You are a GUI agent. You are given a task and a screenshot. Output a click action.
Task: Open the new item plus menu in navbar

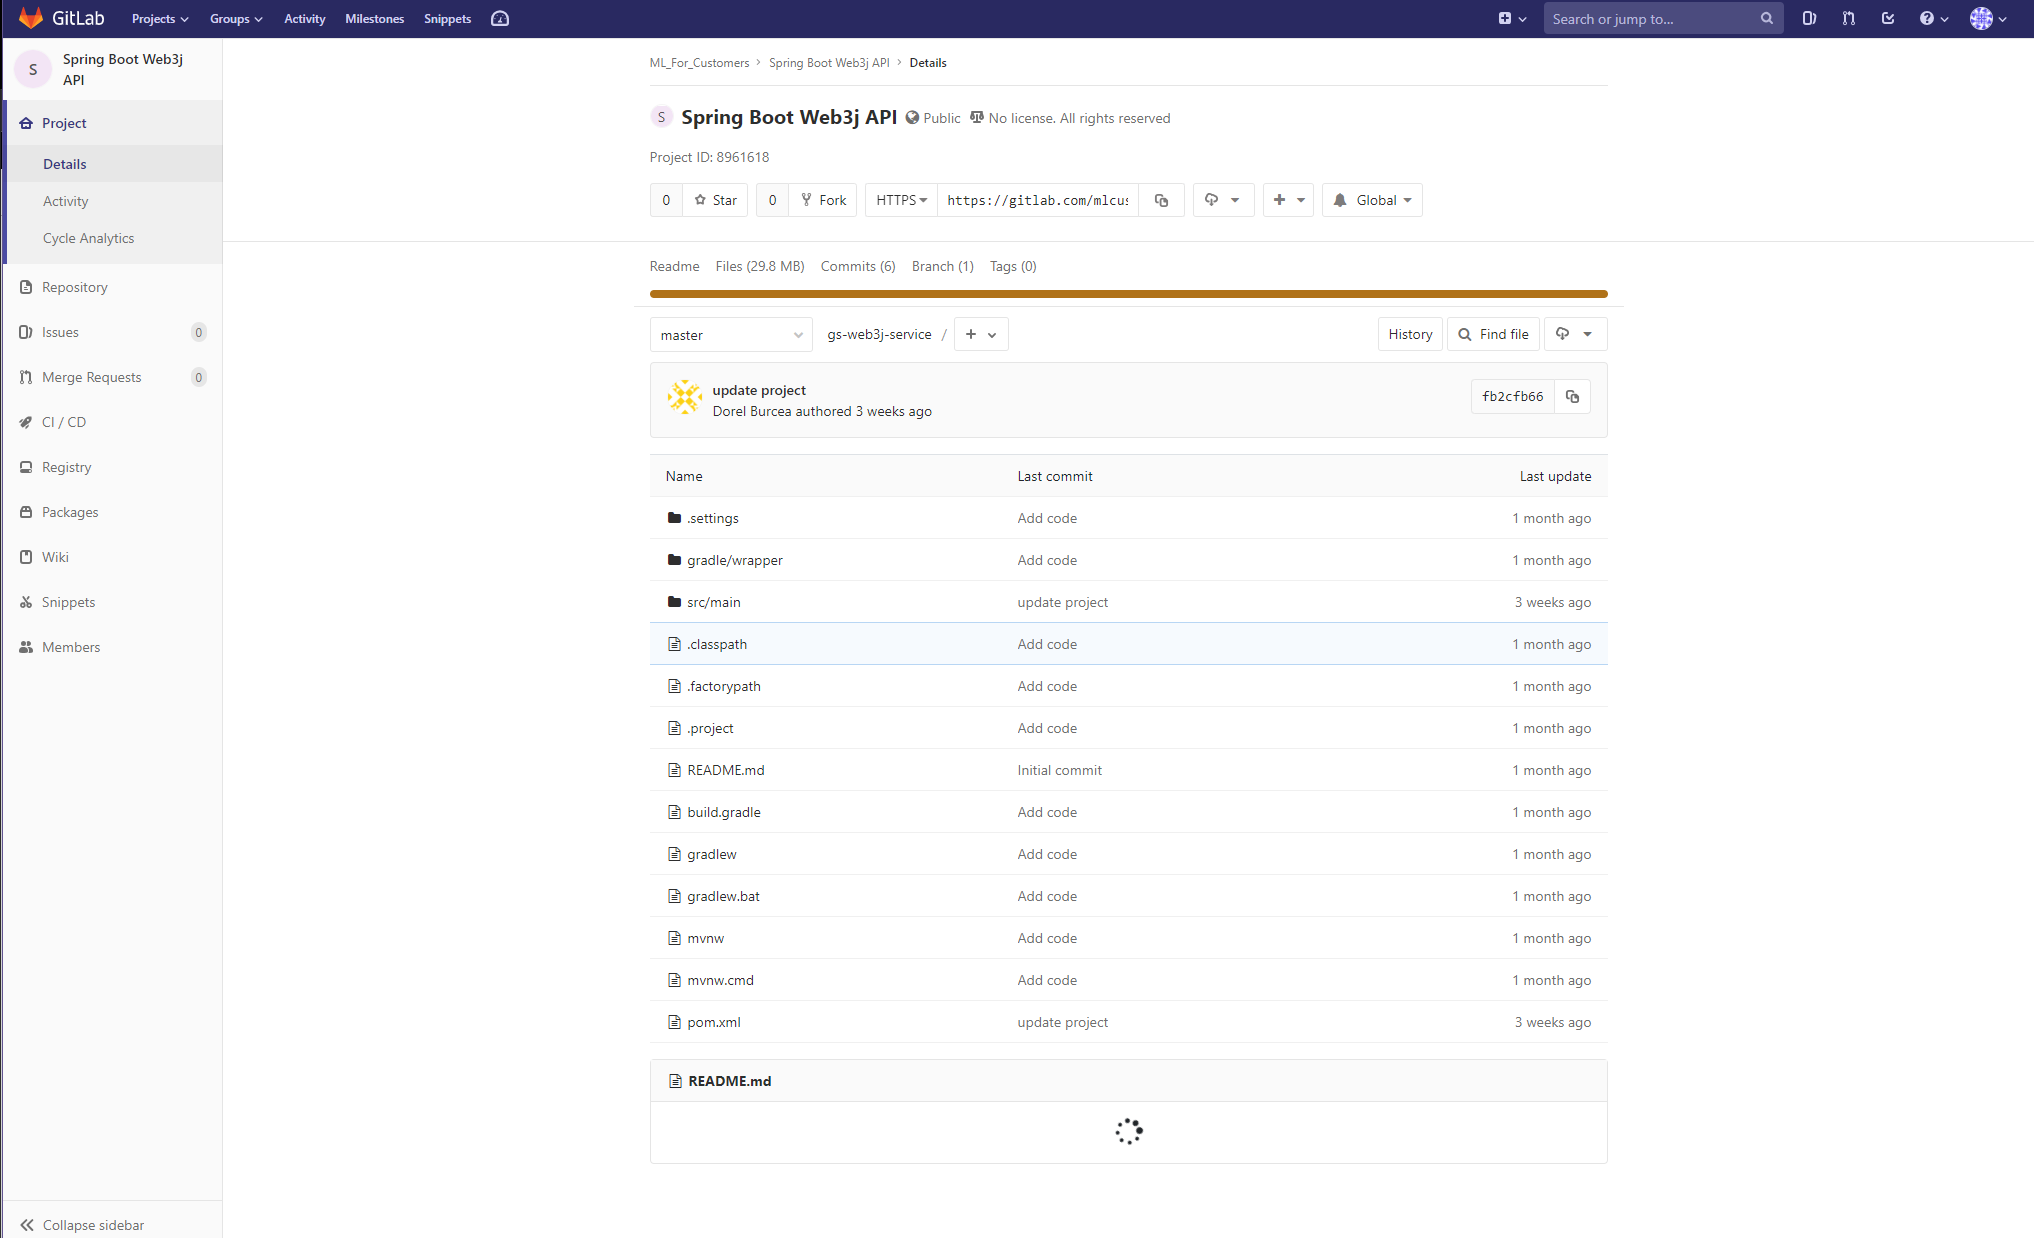tap(1512, 19)
